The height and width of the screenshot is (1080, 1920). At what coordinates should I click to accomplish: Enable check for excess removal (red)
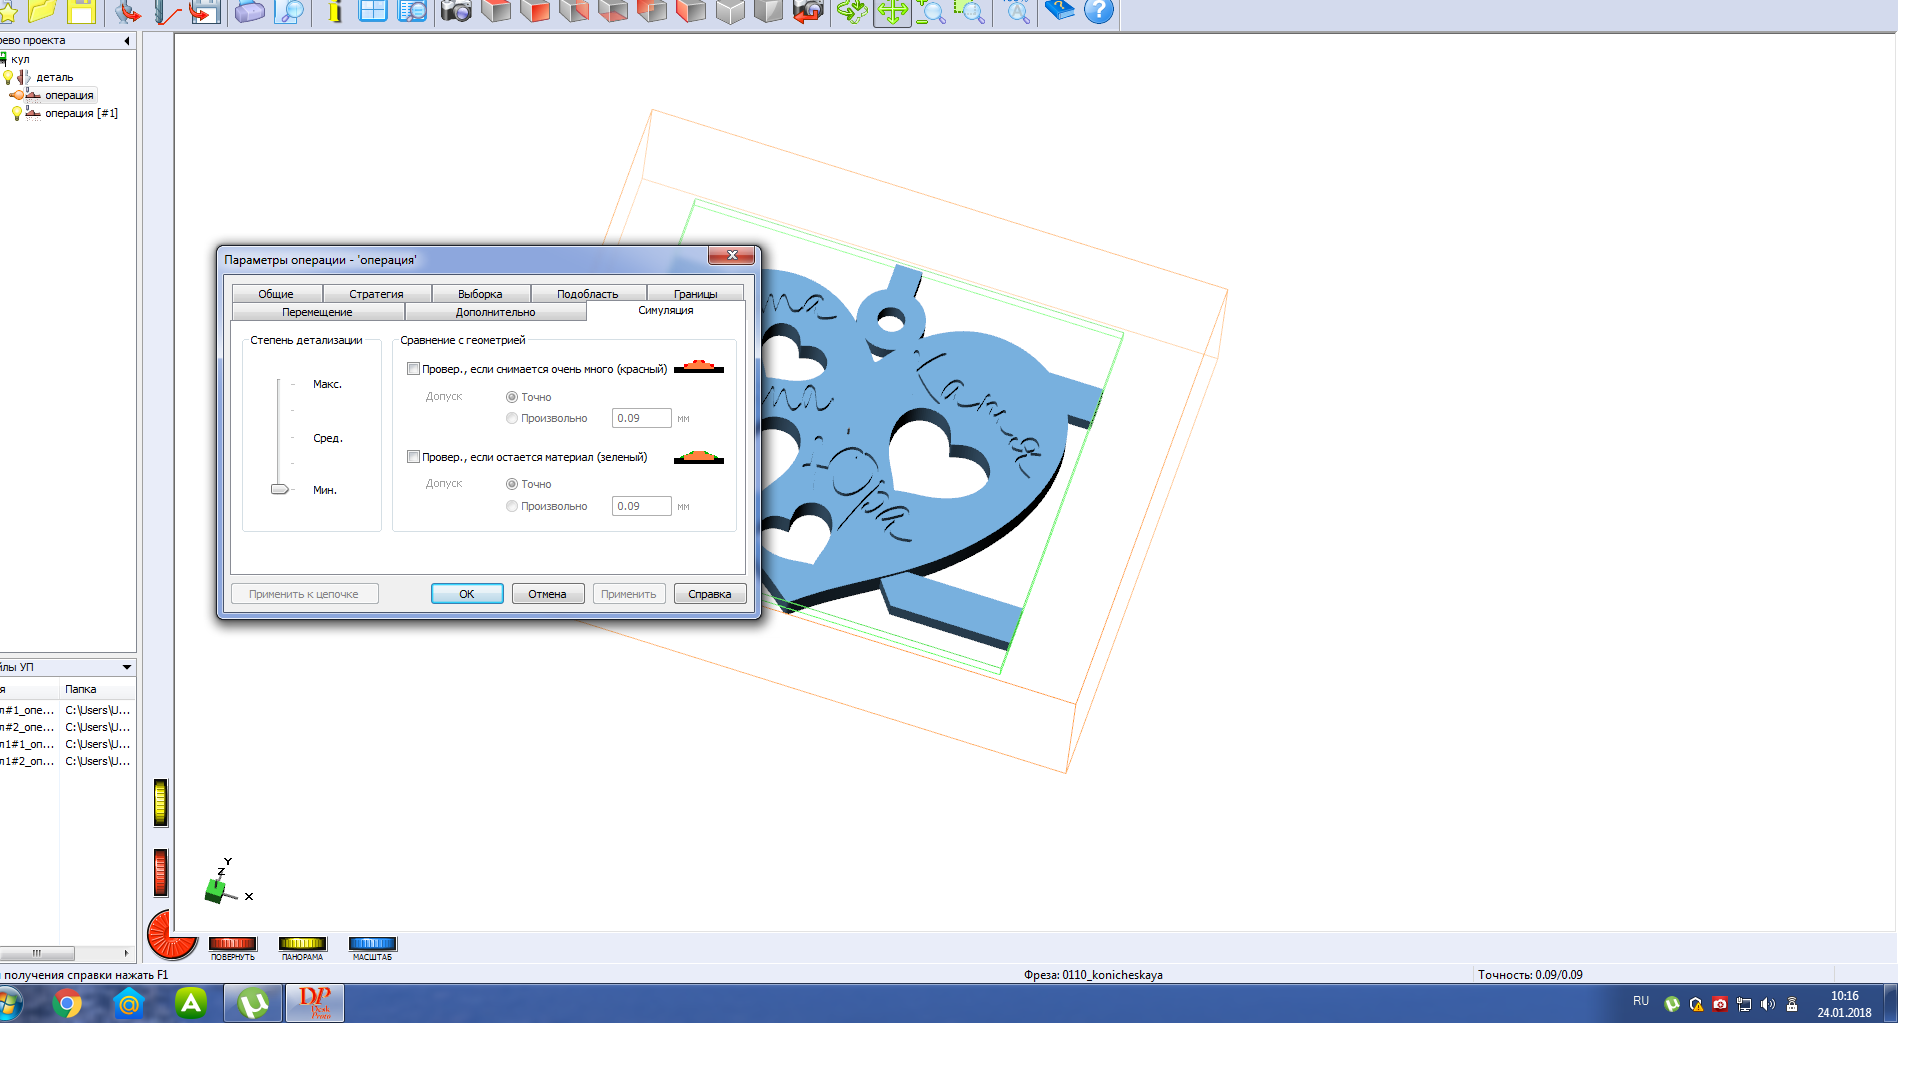point(413,369)
